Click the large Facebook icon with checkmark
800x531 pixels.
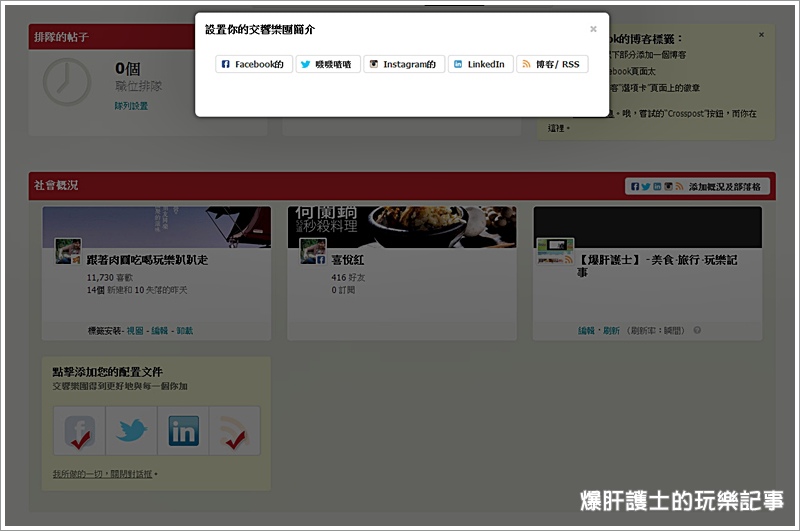tap(80, 431)
